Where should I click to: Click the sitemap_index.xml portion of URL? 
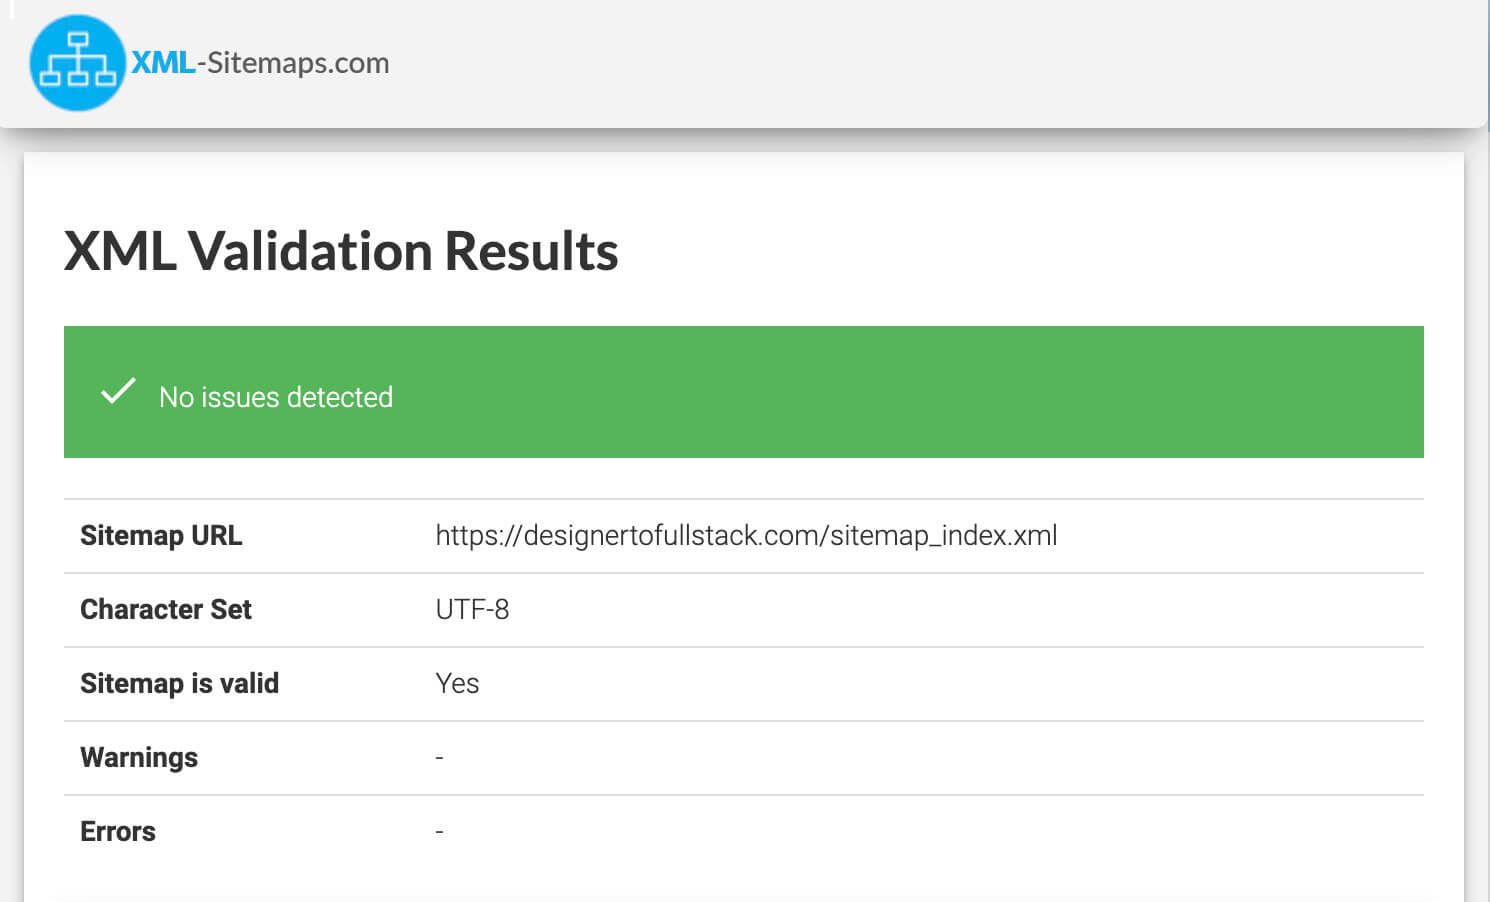pyautogui.click(x=943, y=535)
